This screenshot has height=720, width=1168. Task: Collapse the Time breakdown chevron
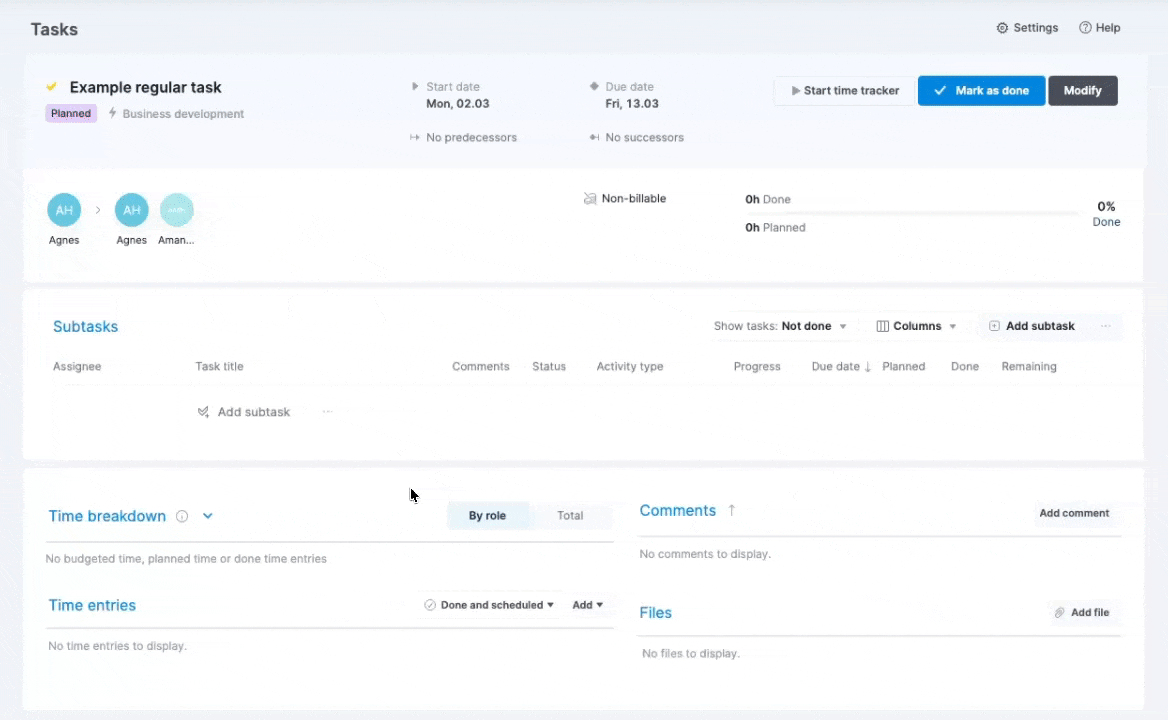coord(208,516)
